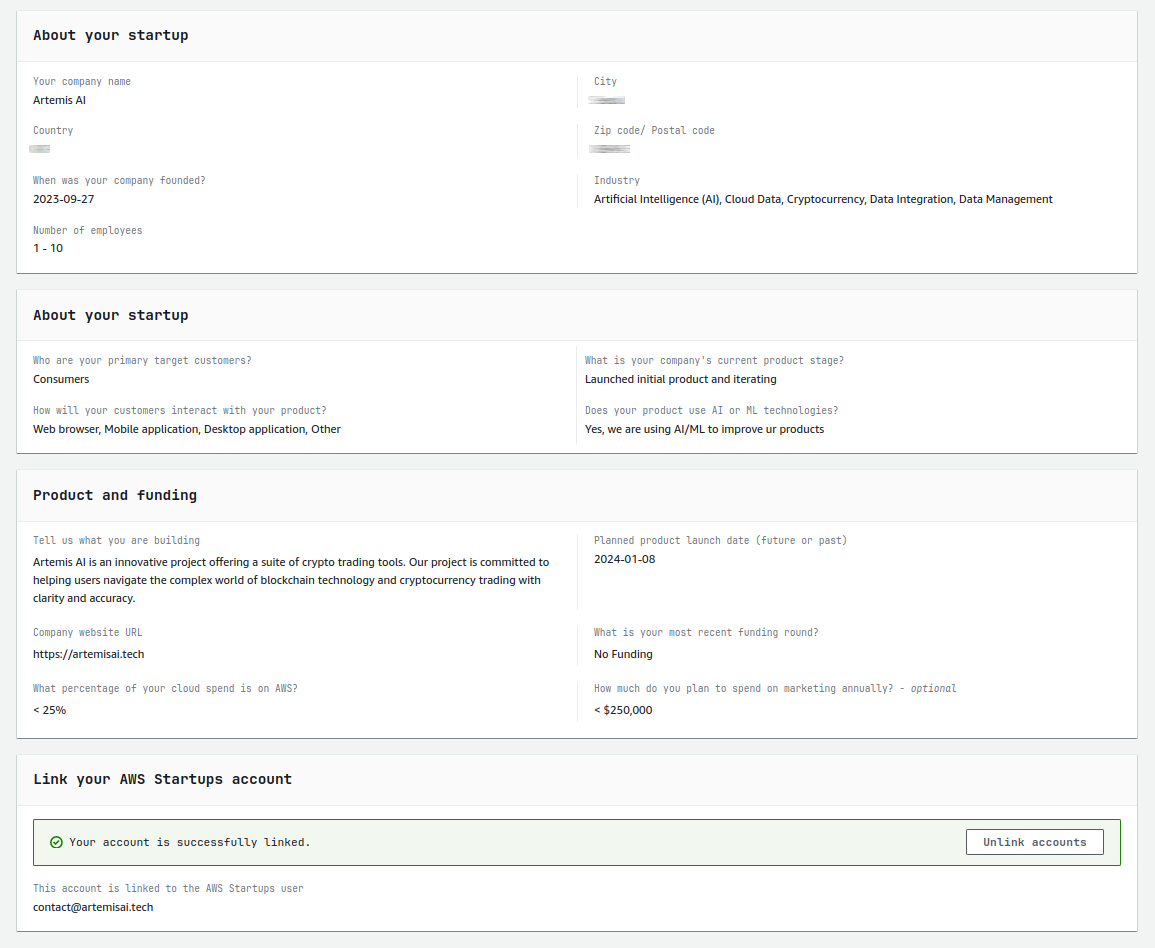Viewport: 1155px width, 948px height.
Task: Click the 'When was your company founded?' label
Action: 119,180
